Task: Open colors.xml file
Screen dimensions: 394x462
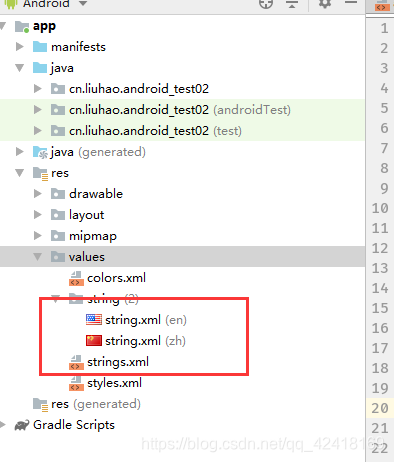Action: tap(117, 278)
